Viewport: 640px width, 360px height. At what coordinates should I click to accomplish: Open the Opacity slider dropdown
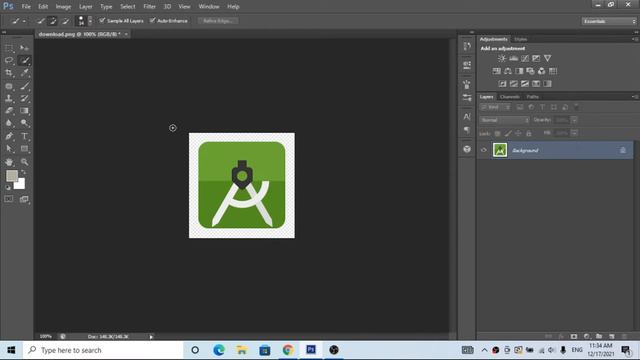(574, 120)
